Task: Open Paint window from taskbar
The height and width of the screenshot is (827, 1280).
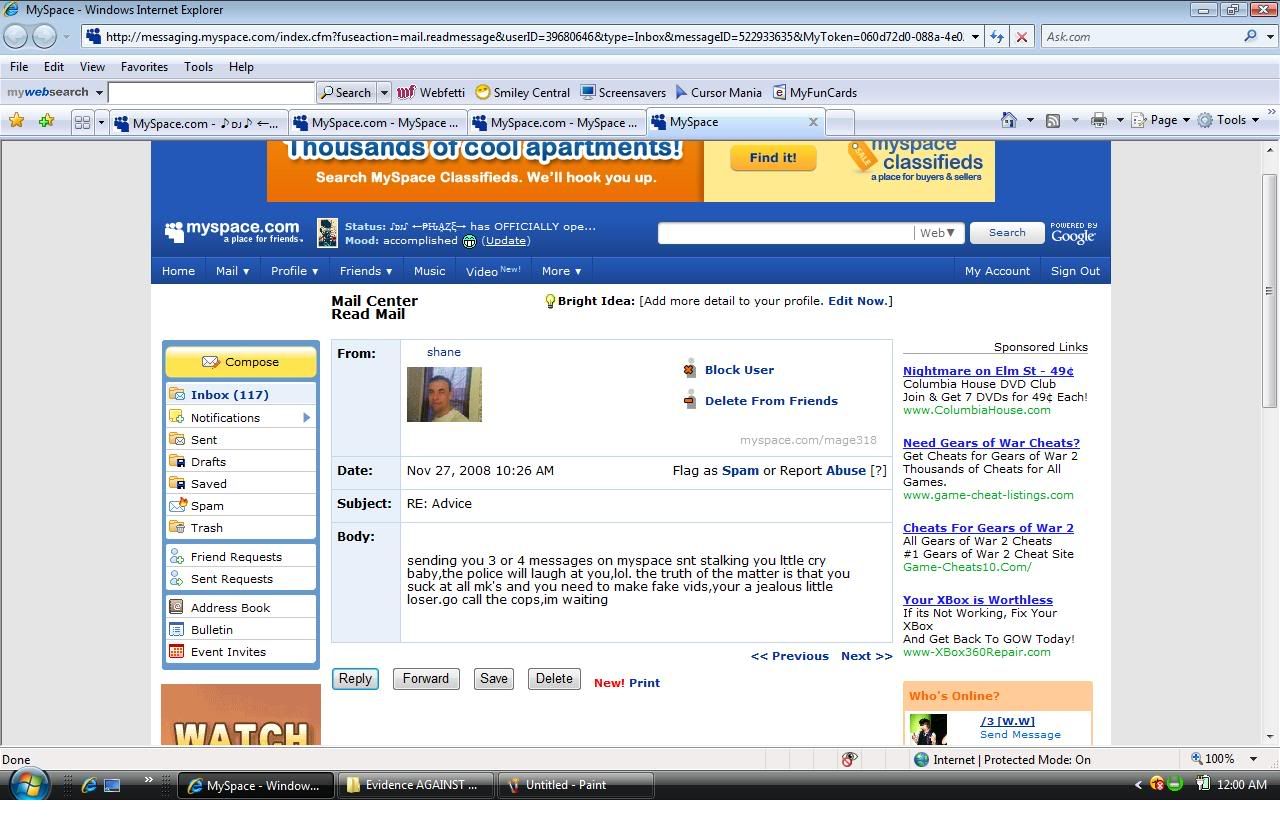Action: click(x=576, y=785)
